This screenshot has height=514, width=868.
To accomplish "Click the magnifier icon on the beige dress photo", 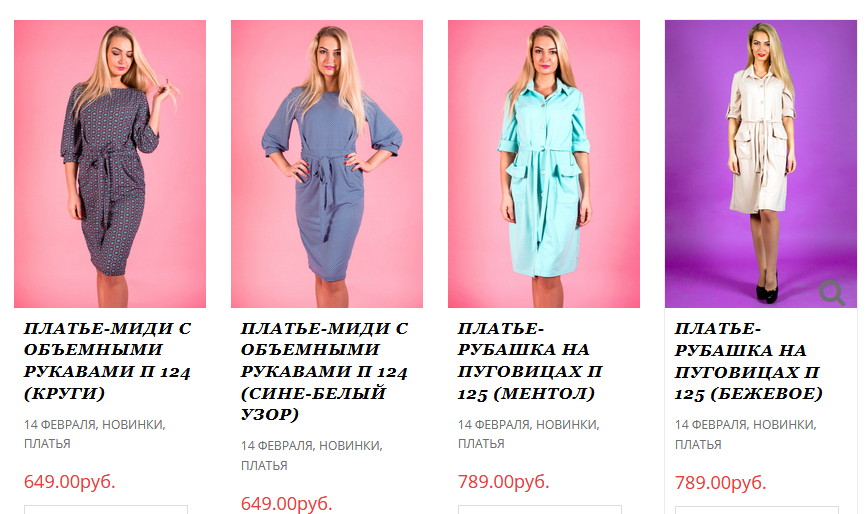I will tap(831, 293).
